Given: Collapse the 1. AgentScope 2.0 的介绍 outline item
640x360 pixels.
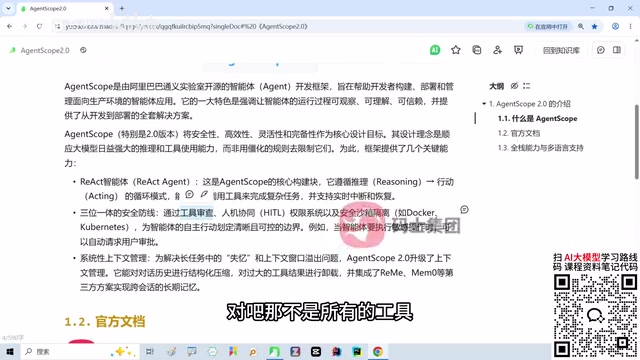Looking at the screenshot, I should point(484,104).
